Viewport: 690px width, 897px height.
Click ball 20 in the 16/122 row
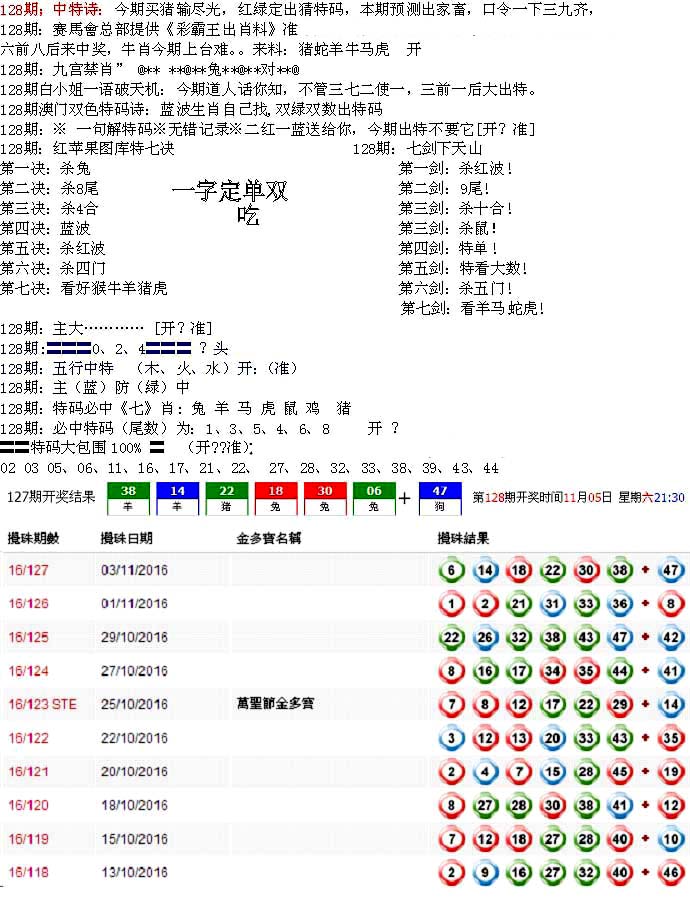pos(552,738)
